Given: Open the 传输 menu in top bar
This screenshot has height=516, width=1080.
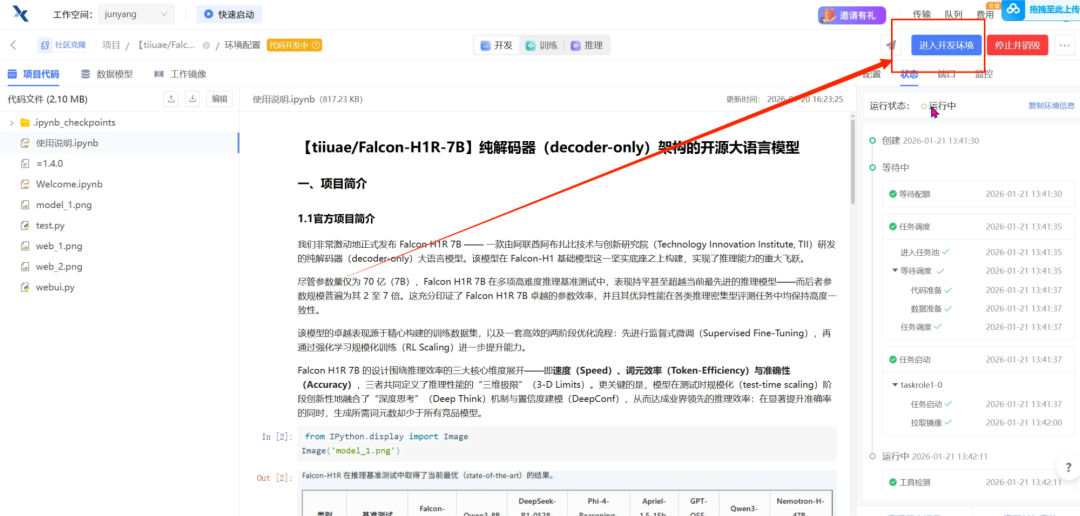Looking at the screenshot, I should click(x=922, y=14).
